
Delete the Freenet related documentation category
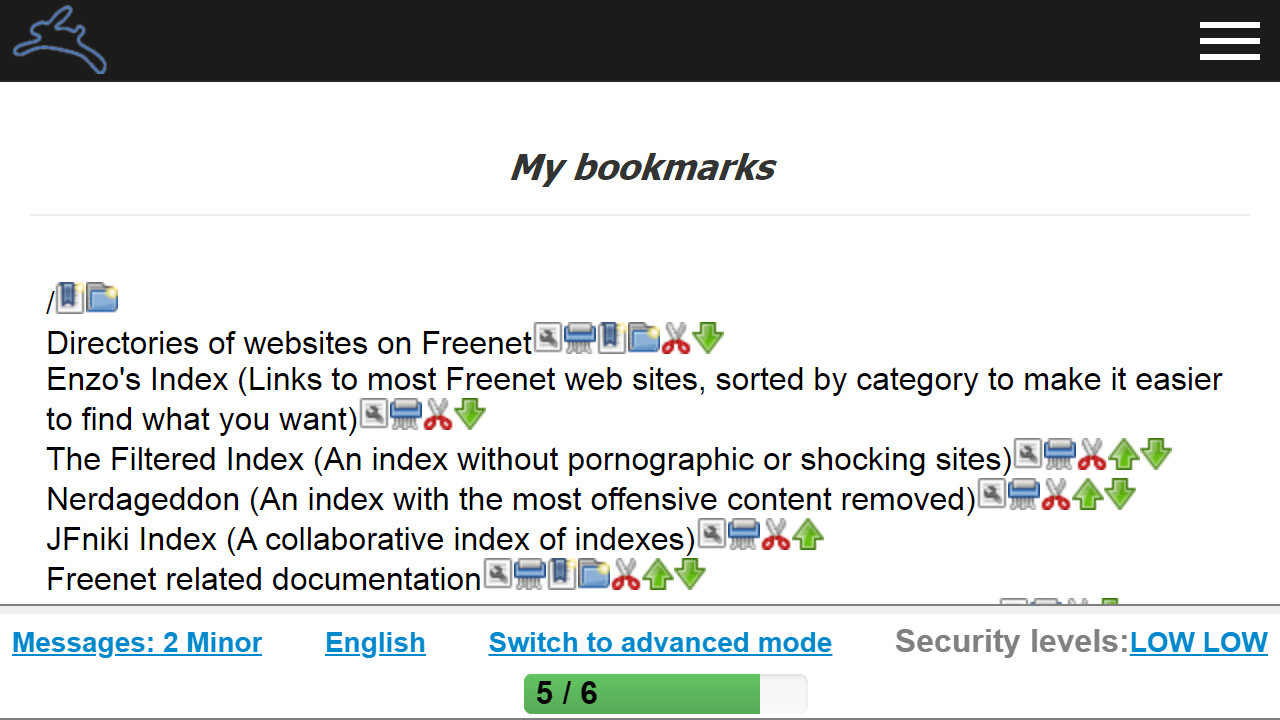click(x=530, y=573)
